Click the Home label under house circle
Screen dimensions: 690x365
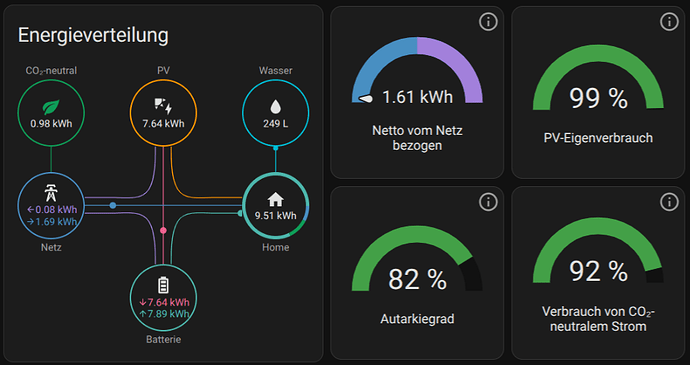tap(275, 247)
